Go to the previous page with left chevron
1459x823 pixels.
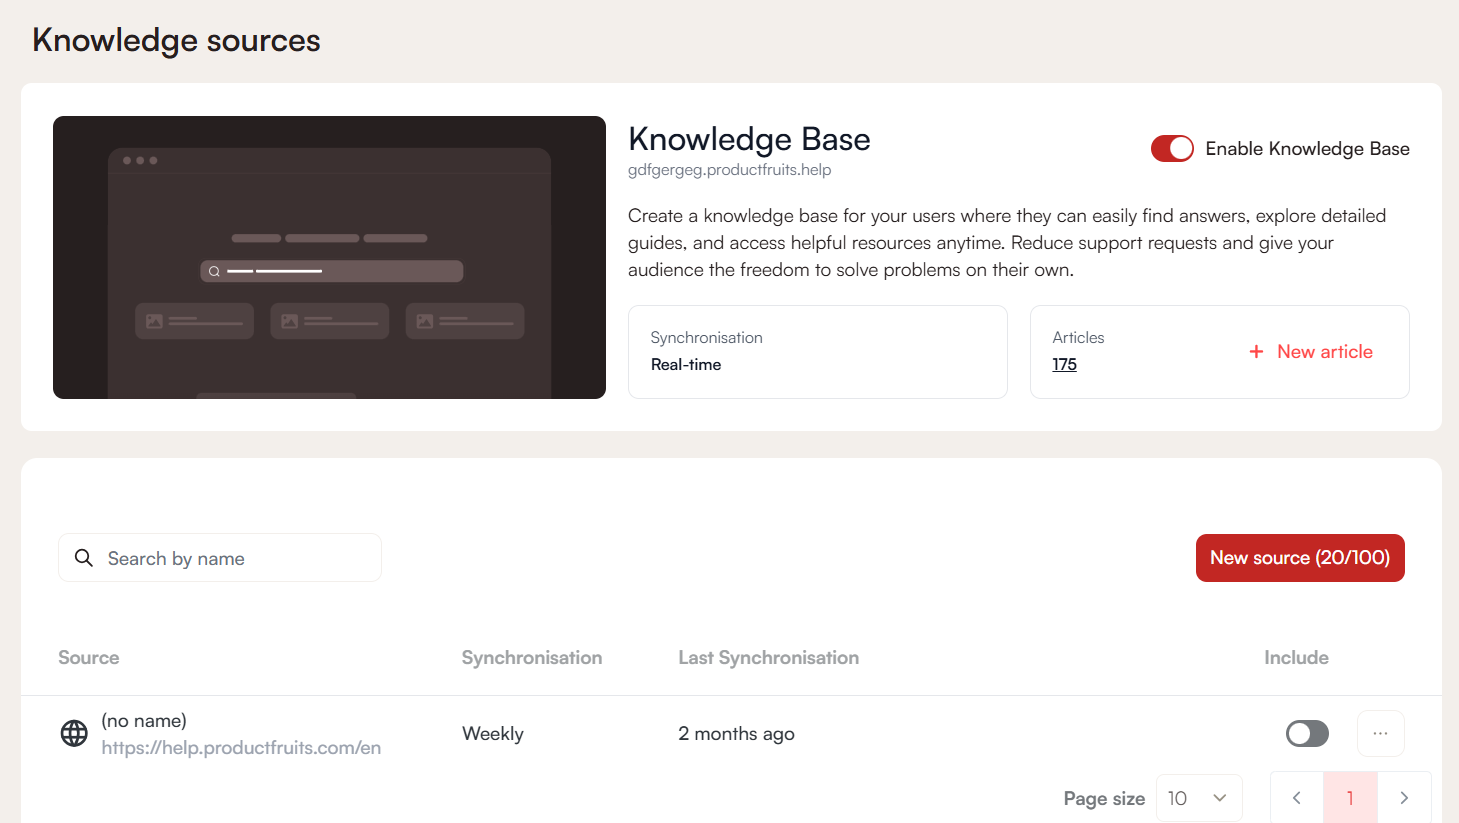pyautogui.click(x=1297, y=797)
